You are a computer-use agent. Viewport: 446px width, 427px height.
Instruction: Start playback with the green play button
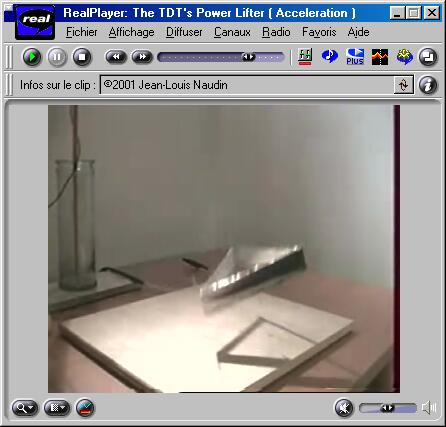[32, 57]
